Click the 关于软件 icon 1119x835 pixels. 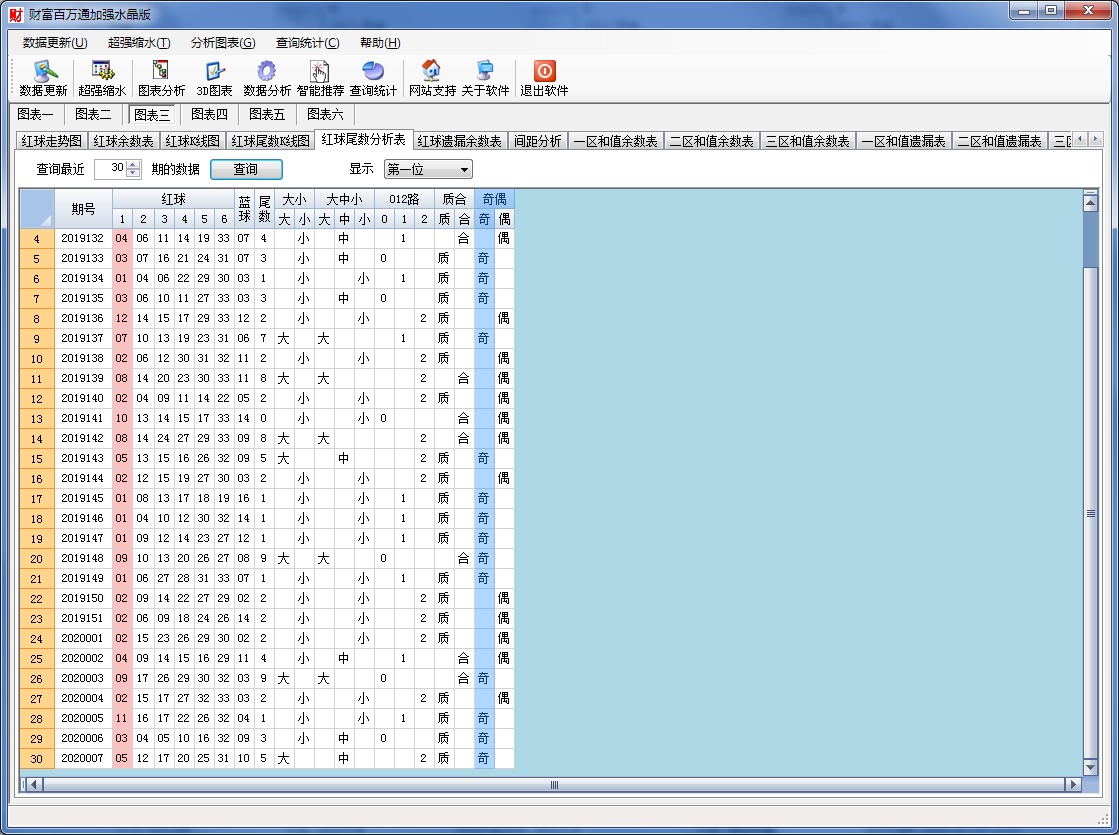[485, 78]
